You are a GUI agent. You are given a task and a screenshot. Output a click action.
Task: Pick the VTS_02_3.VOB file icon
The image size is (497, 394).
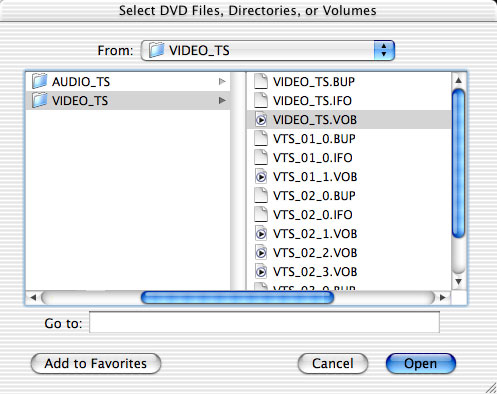261,272
